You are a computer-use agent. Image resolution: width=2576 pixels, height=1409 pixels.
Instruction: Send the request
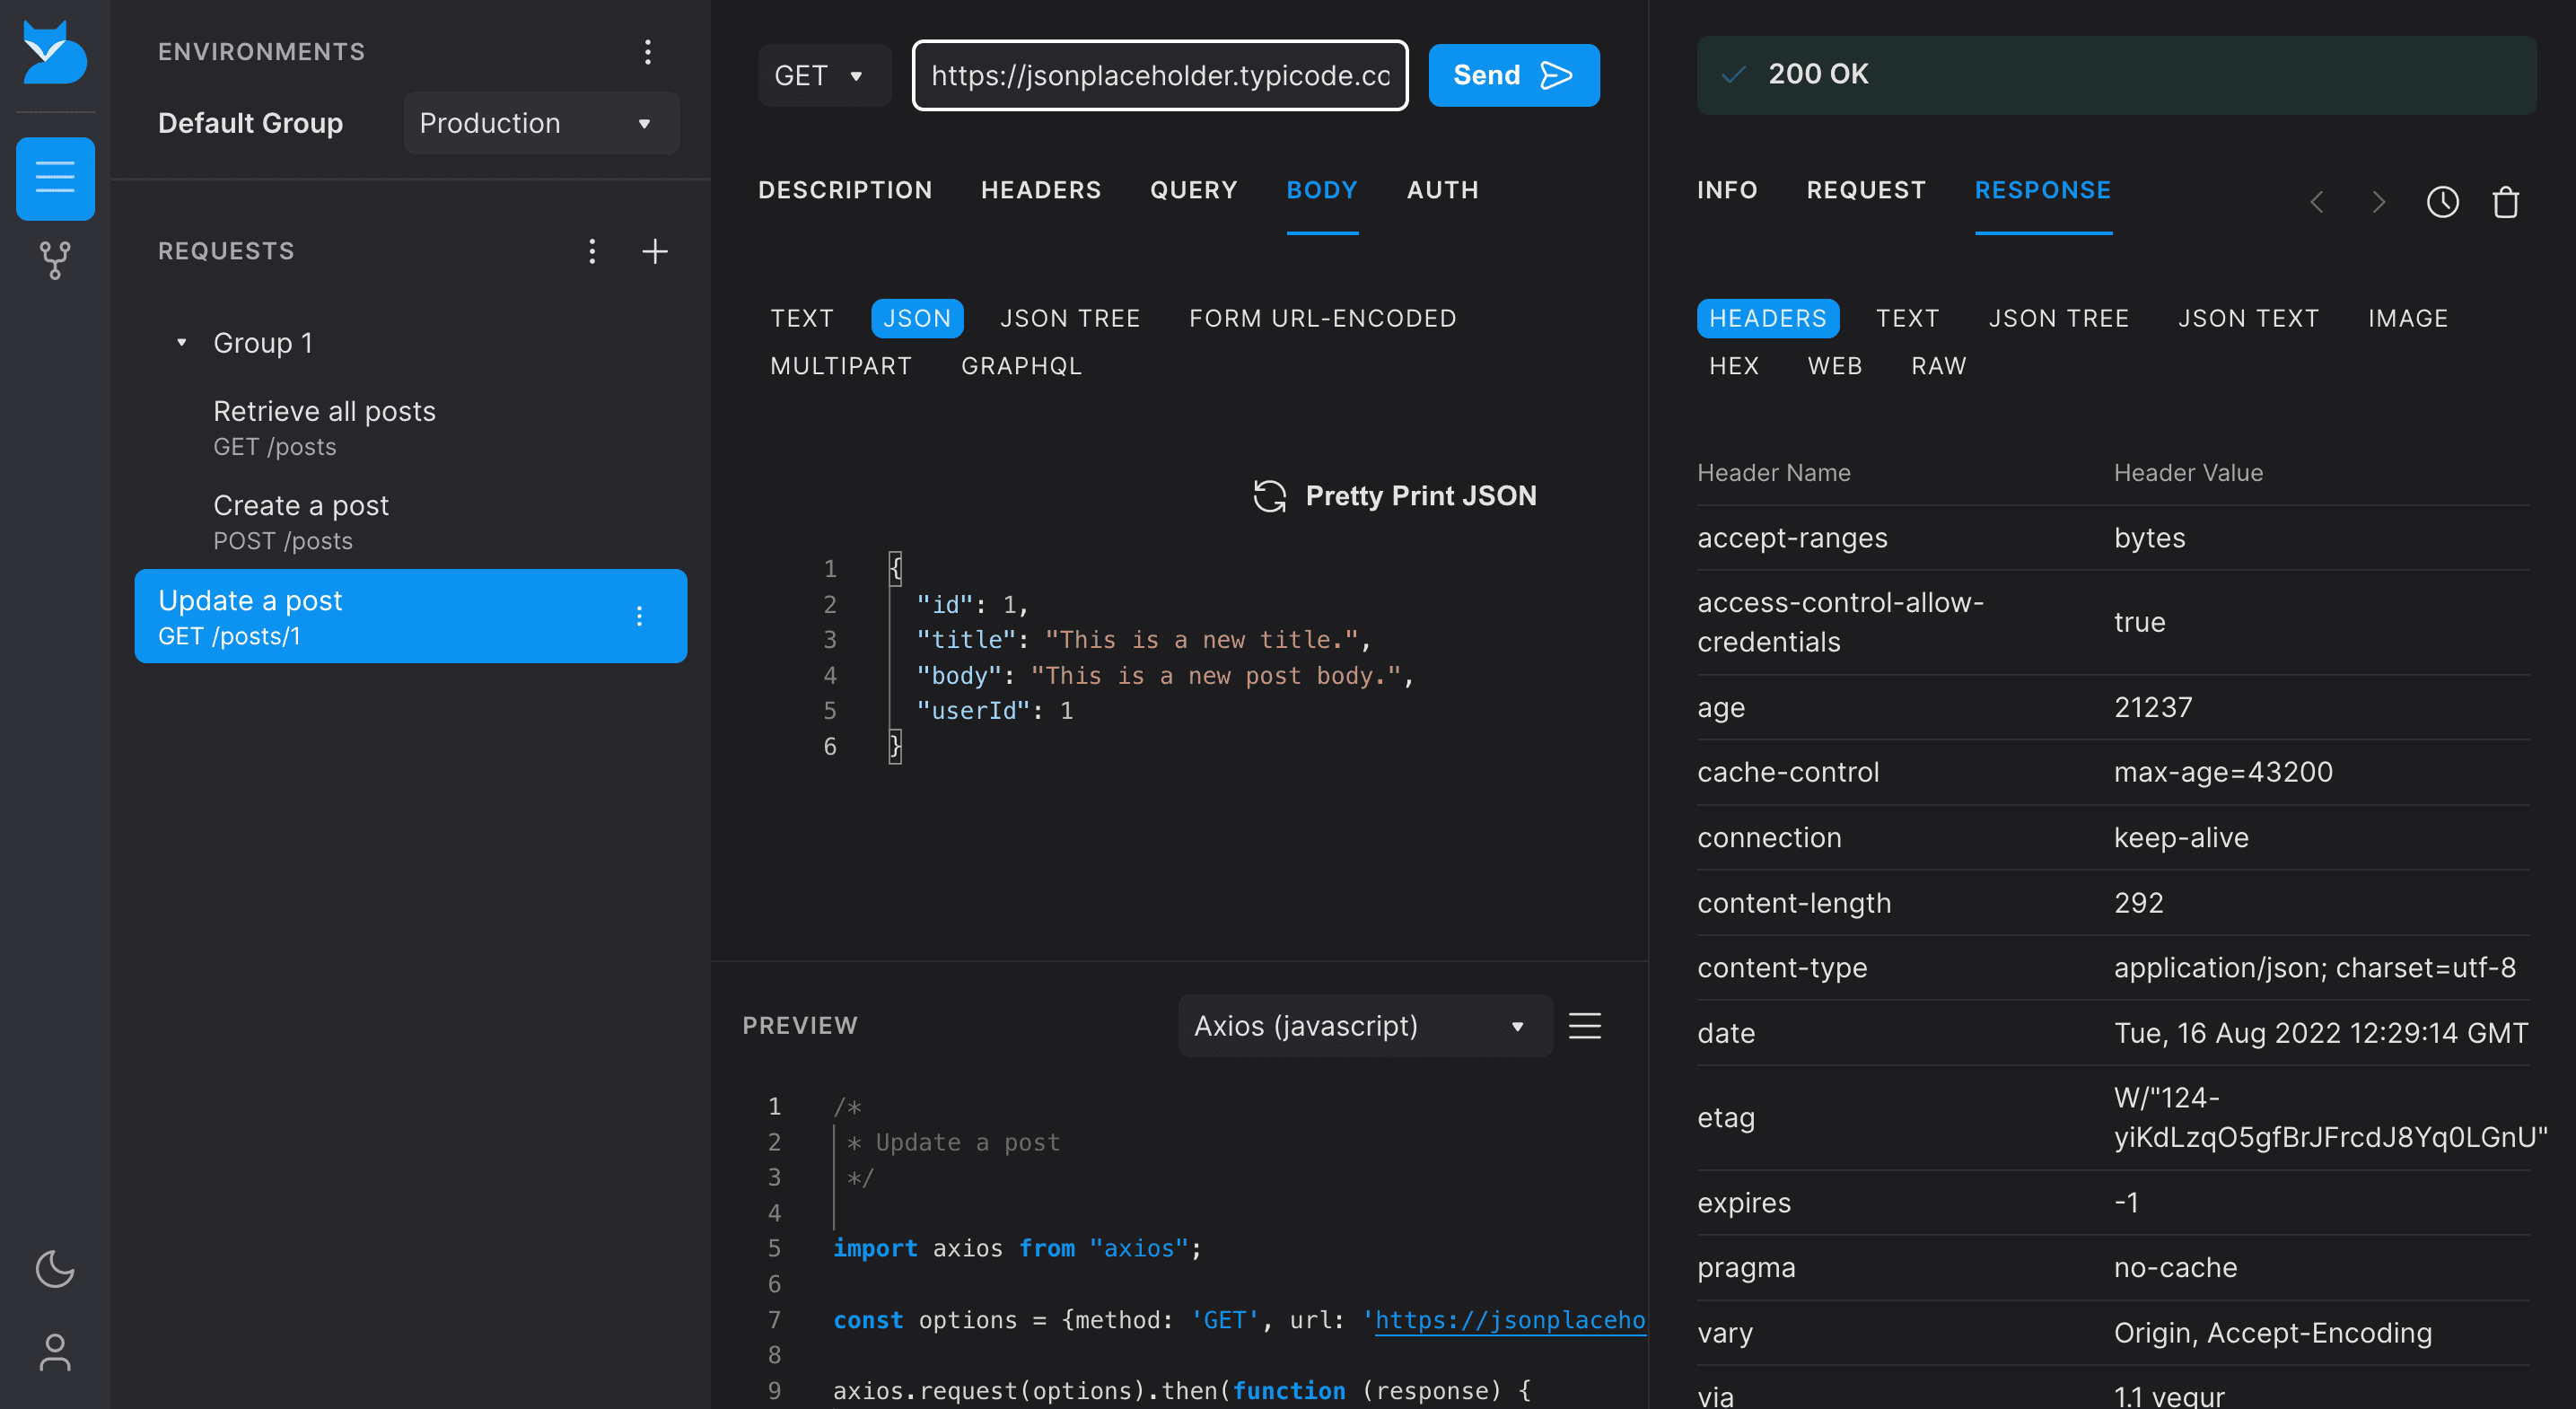[1513, 76]
